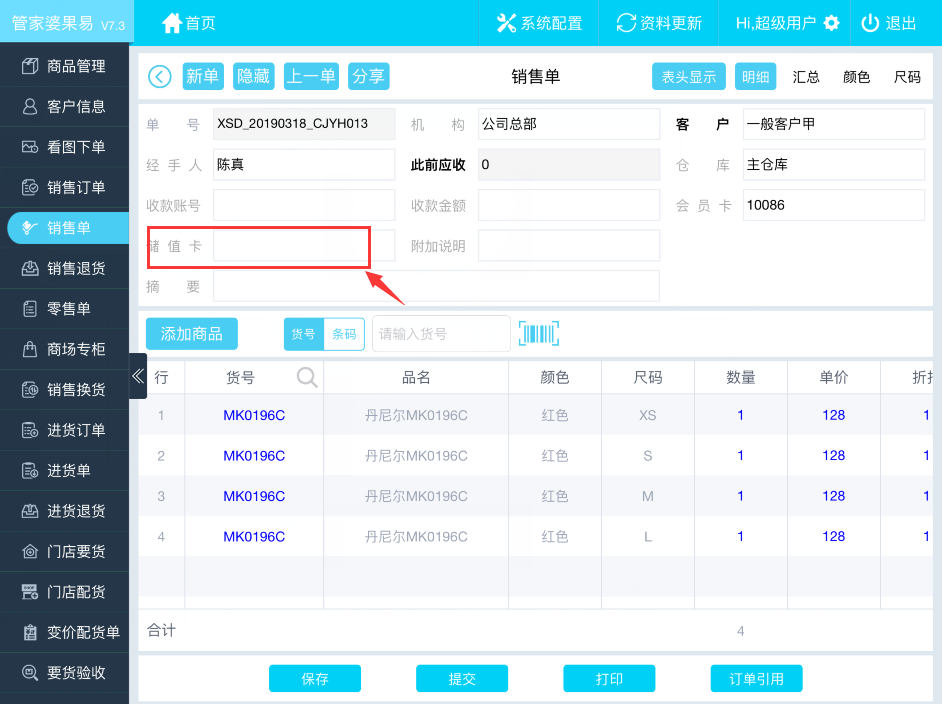Viewport: 942px width, 704px height.
Task: Select the 汇总 tab
Action: tap(806, 77)
